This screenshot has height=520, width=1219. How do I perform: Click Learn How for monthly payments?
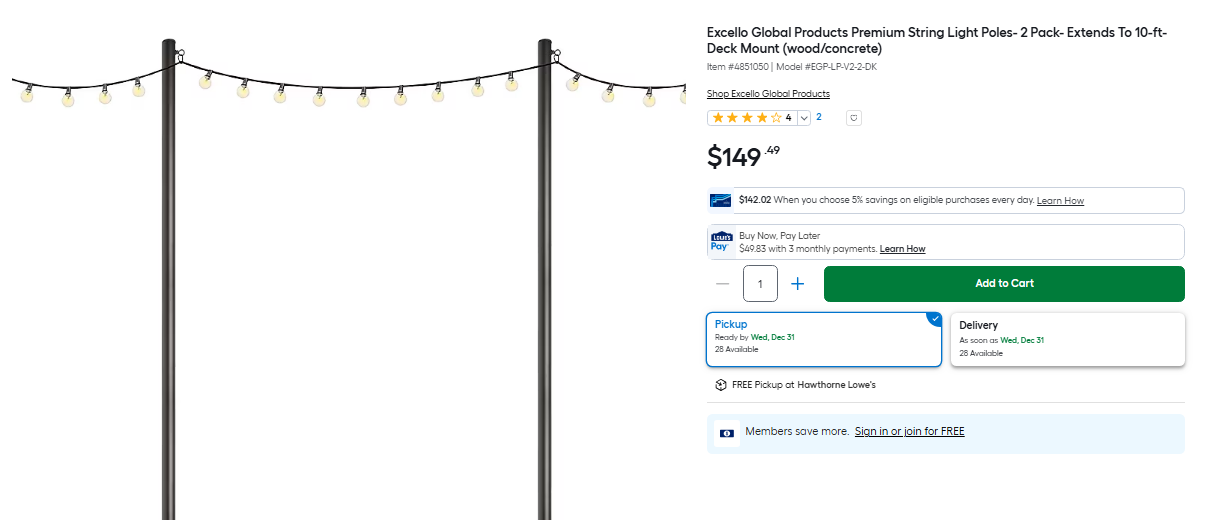(902, 249)
